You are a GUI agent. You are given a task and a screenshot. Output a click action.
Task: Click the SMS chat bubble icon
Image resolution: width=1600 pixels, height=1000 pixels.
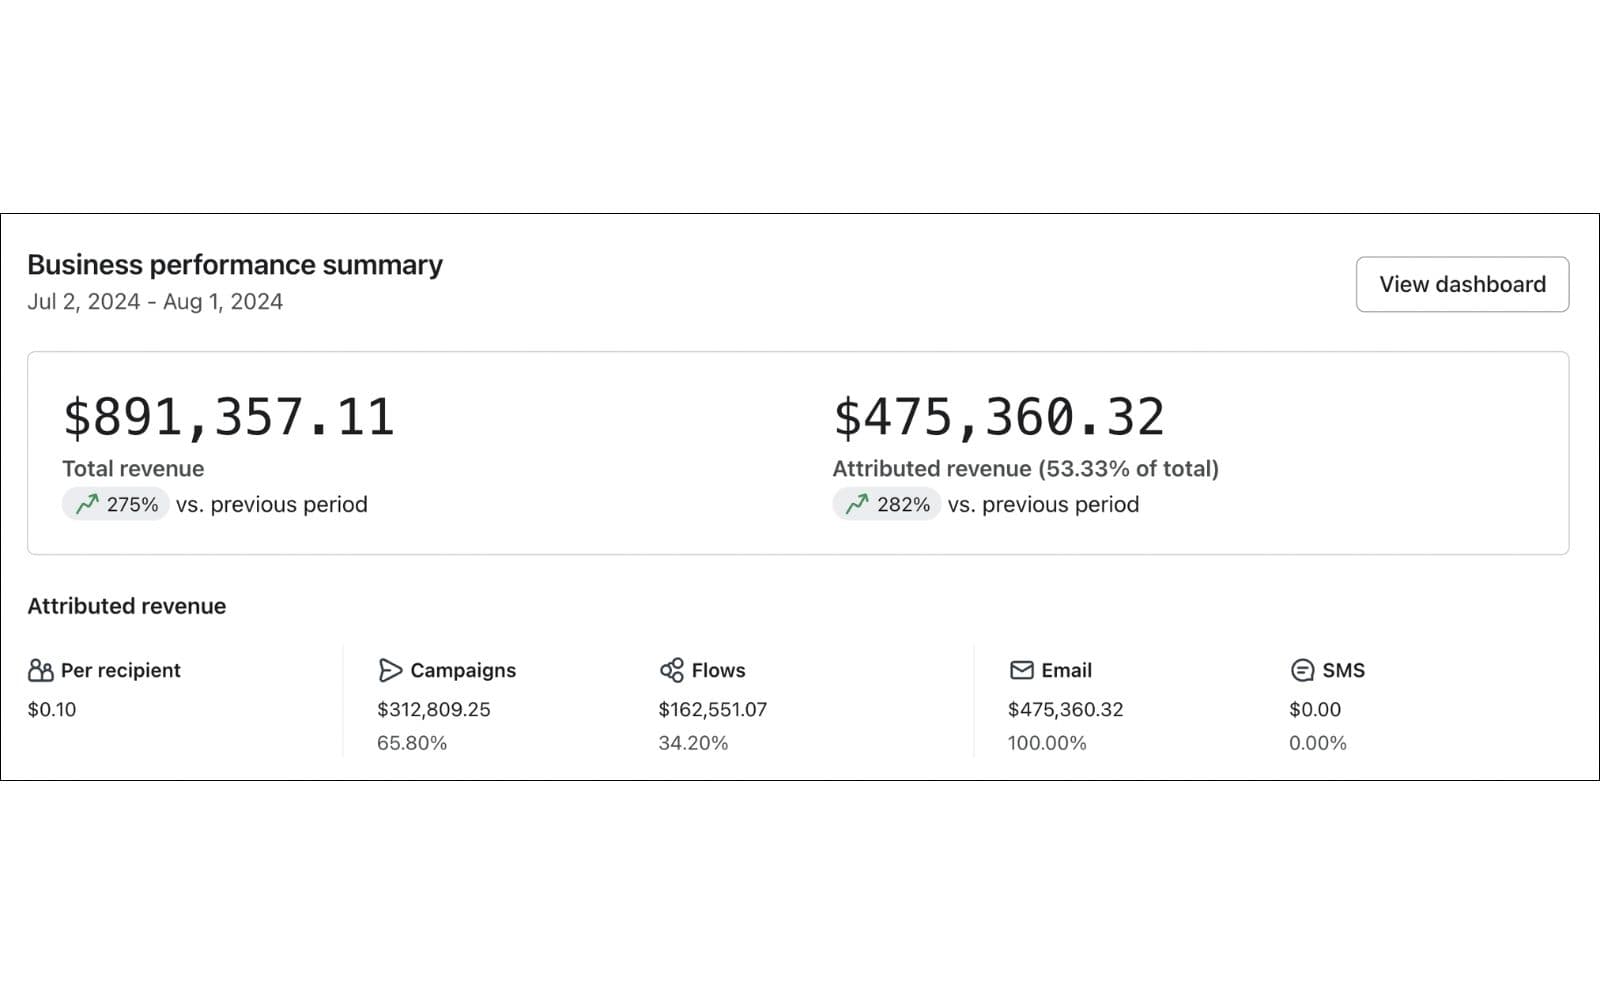pos(1302,670)
